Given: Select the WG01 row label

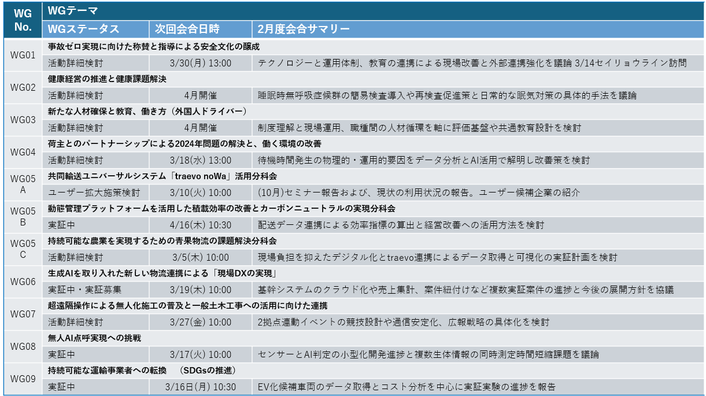Looking at the screenshot, I should 23,55.
